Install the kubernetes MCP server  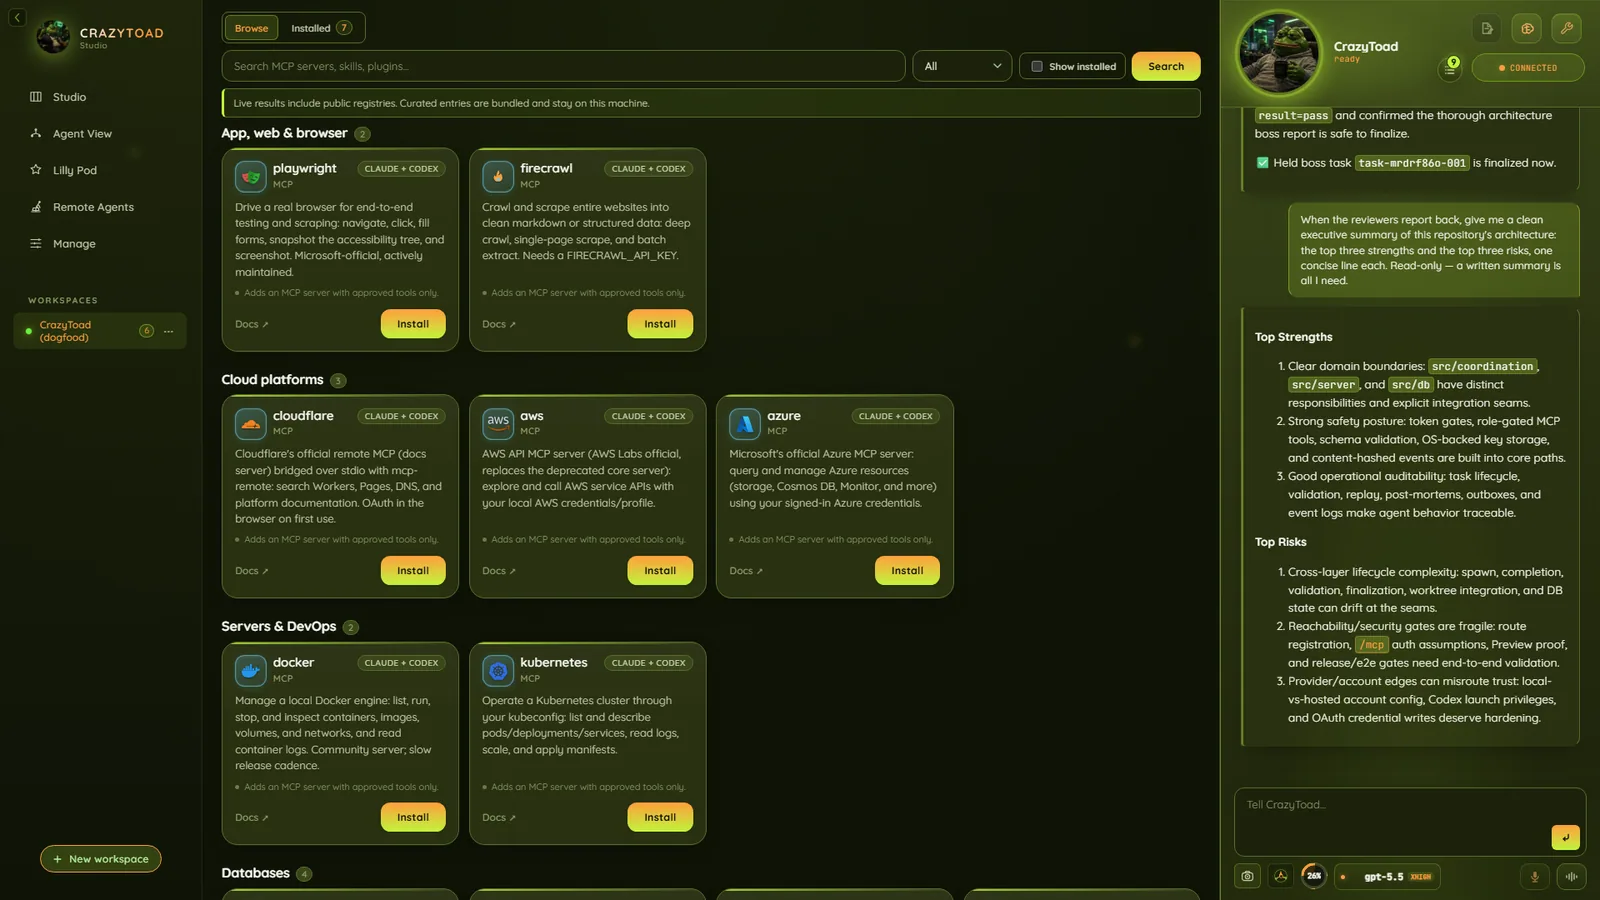coord(660,817)
